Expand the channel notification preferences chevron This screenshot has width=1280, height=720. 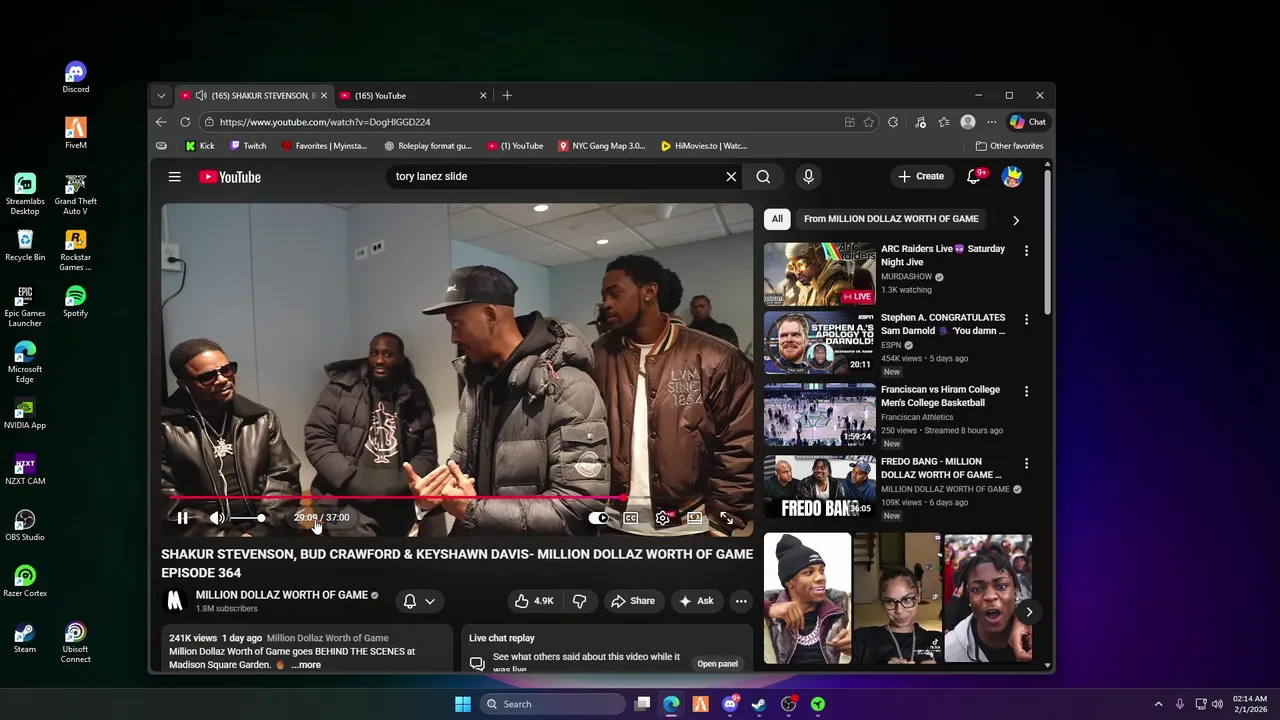coord(430,601)
